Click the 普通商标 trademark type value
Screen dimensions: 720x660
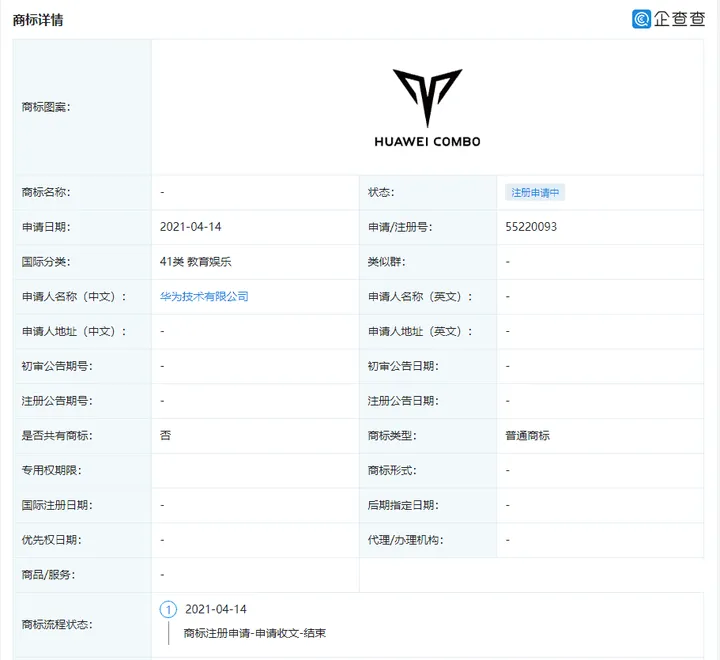point(527,436)
